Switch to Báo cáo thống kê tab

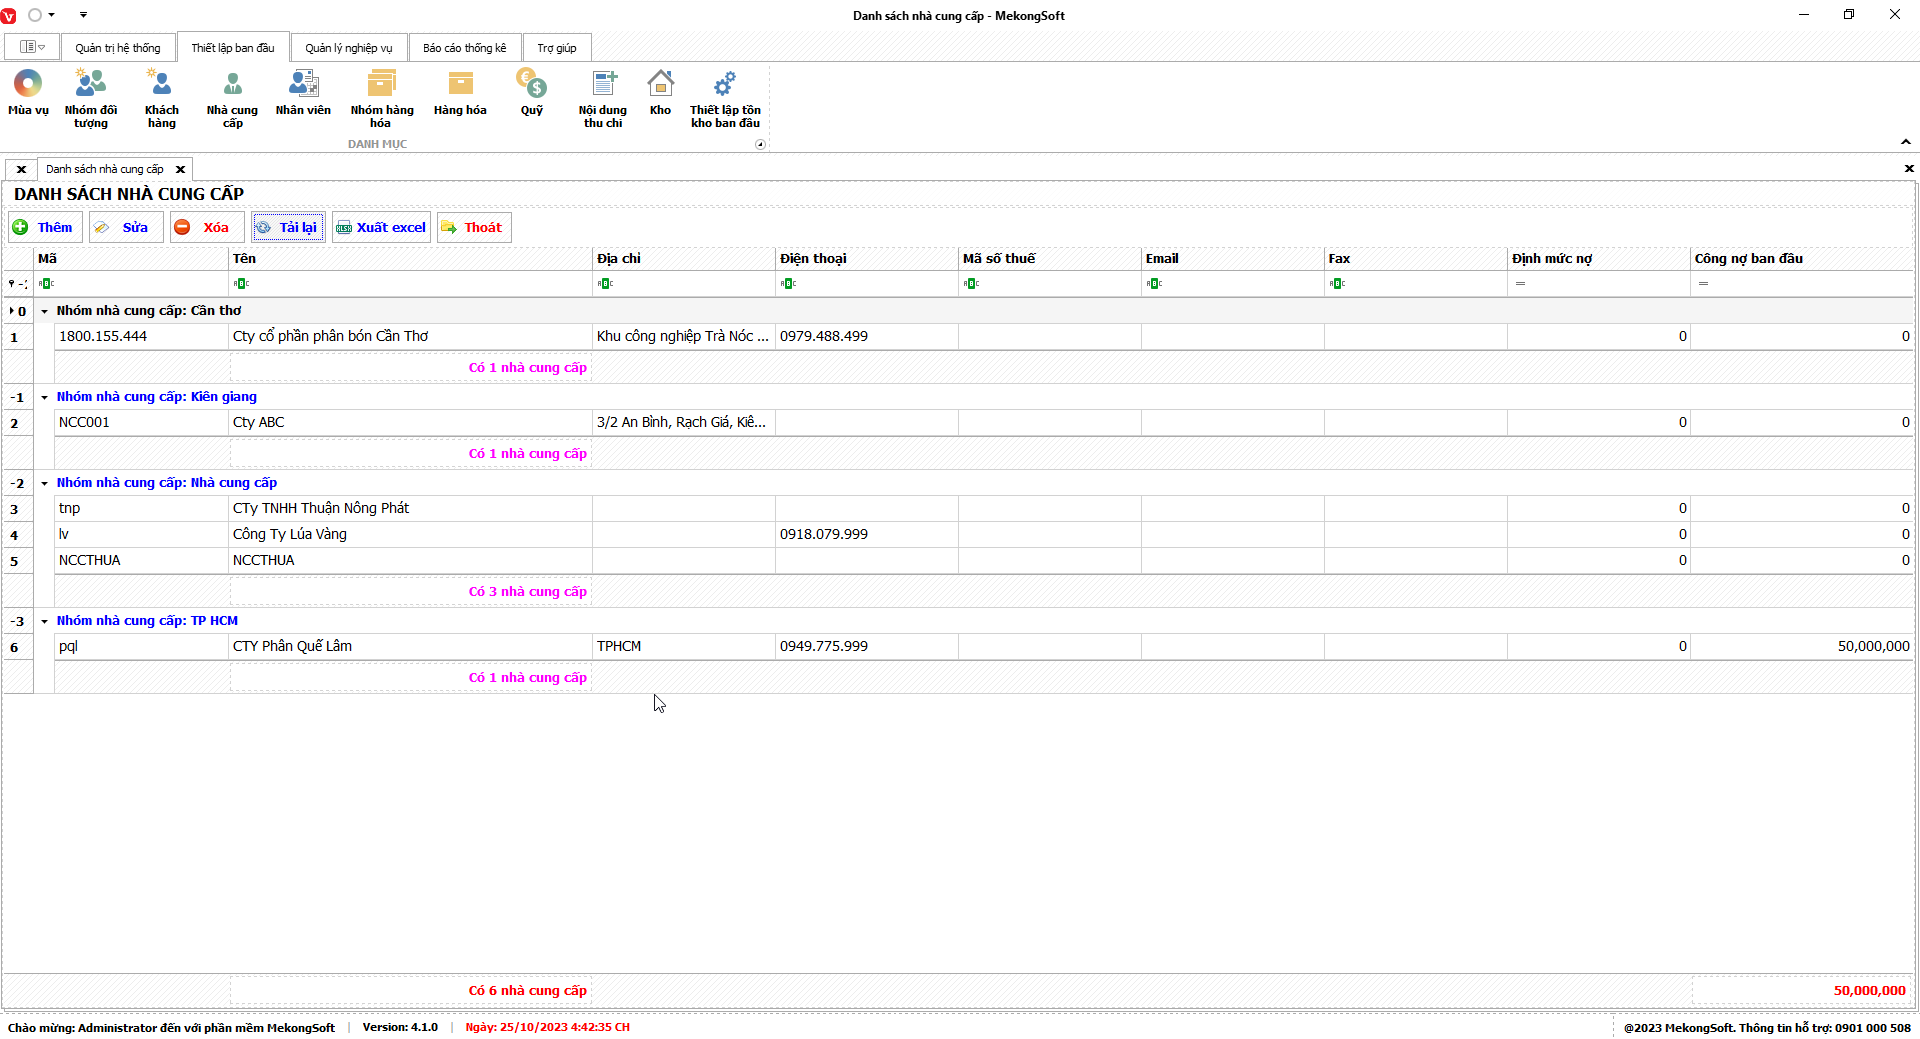[465, 48]
